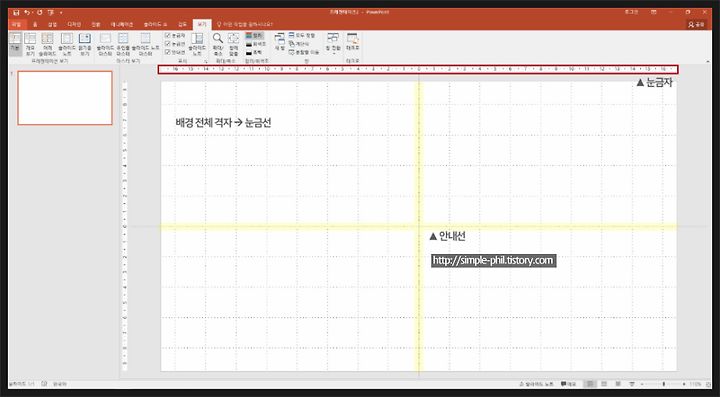
Task: Open the Notes Master view
Action: (146, 44)
